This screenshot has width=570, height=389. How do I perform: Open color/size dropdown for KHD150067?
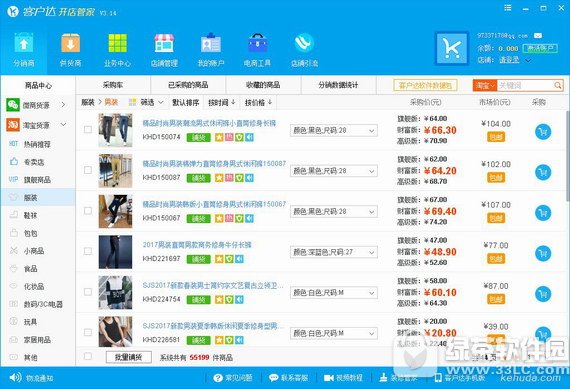(x=334, y=212)
